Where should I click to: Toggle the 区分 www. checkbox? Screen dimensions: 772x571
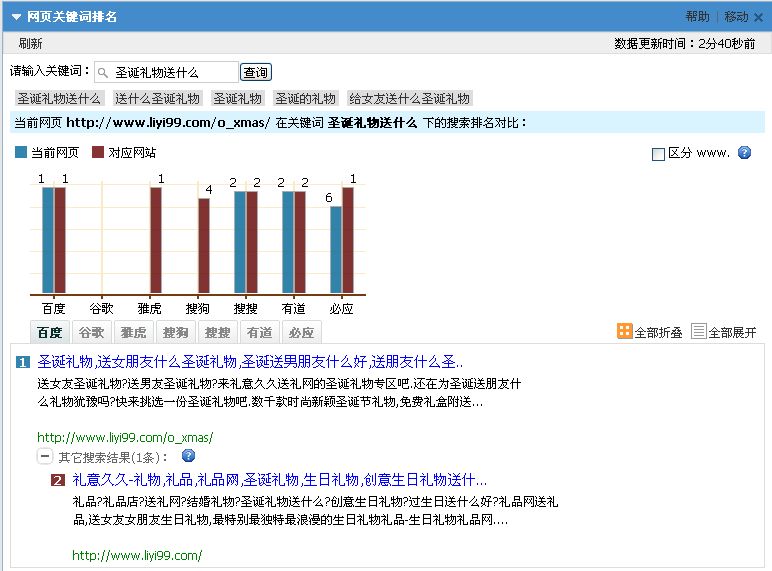[x=658, y=154]
